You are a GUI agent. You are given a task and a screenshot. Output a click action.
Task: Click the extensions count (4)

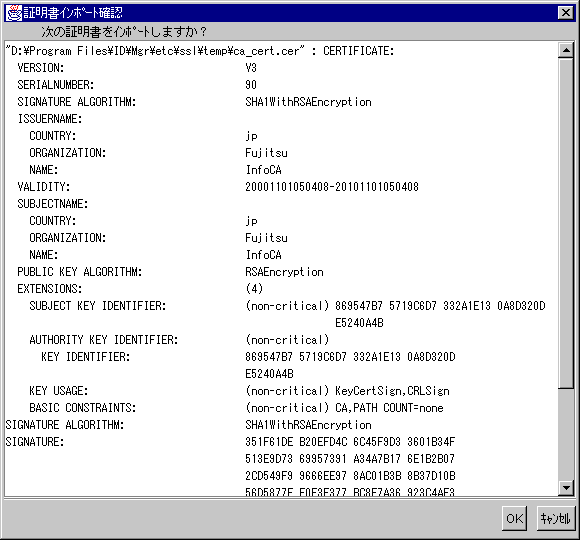254,289
